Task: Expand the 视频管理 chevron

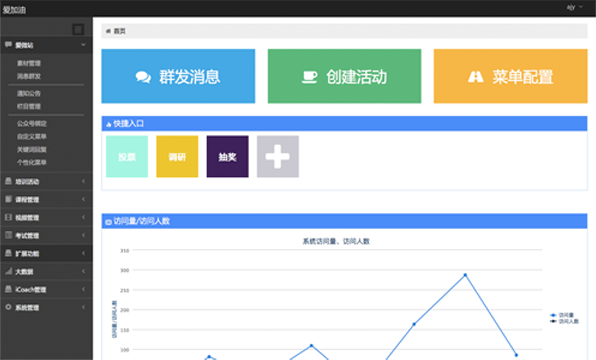Action: point(83,217)
